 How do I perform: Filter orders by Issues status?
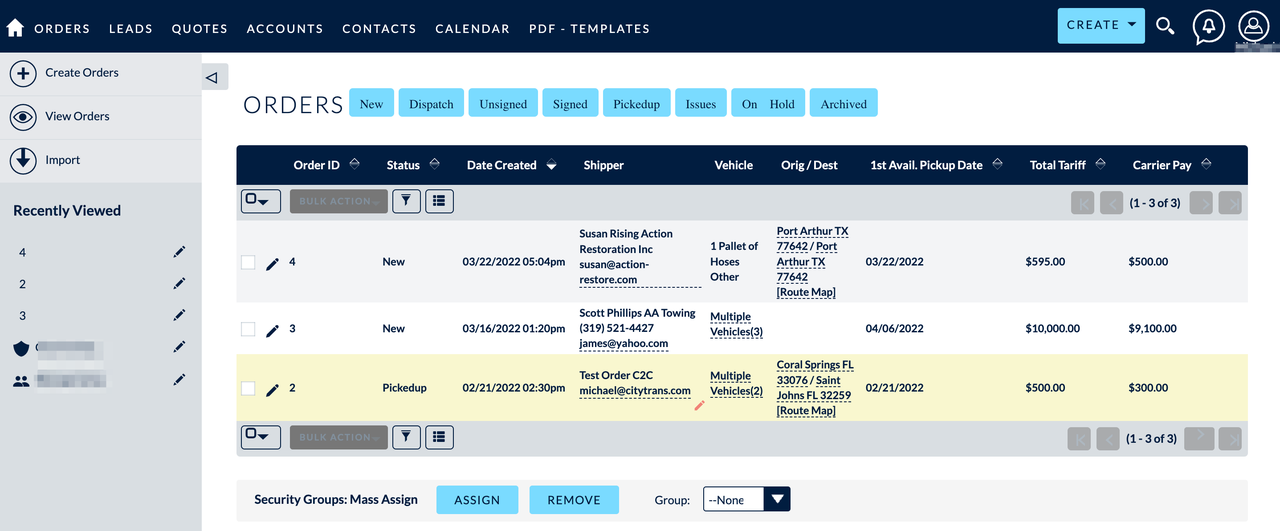click(701, 103)
